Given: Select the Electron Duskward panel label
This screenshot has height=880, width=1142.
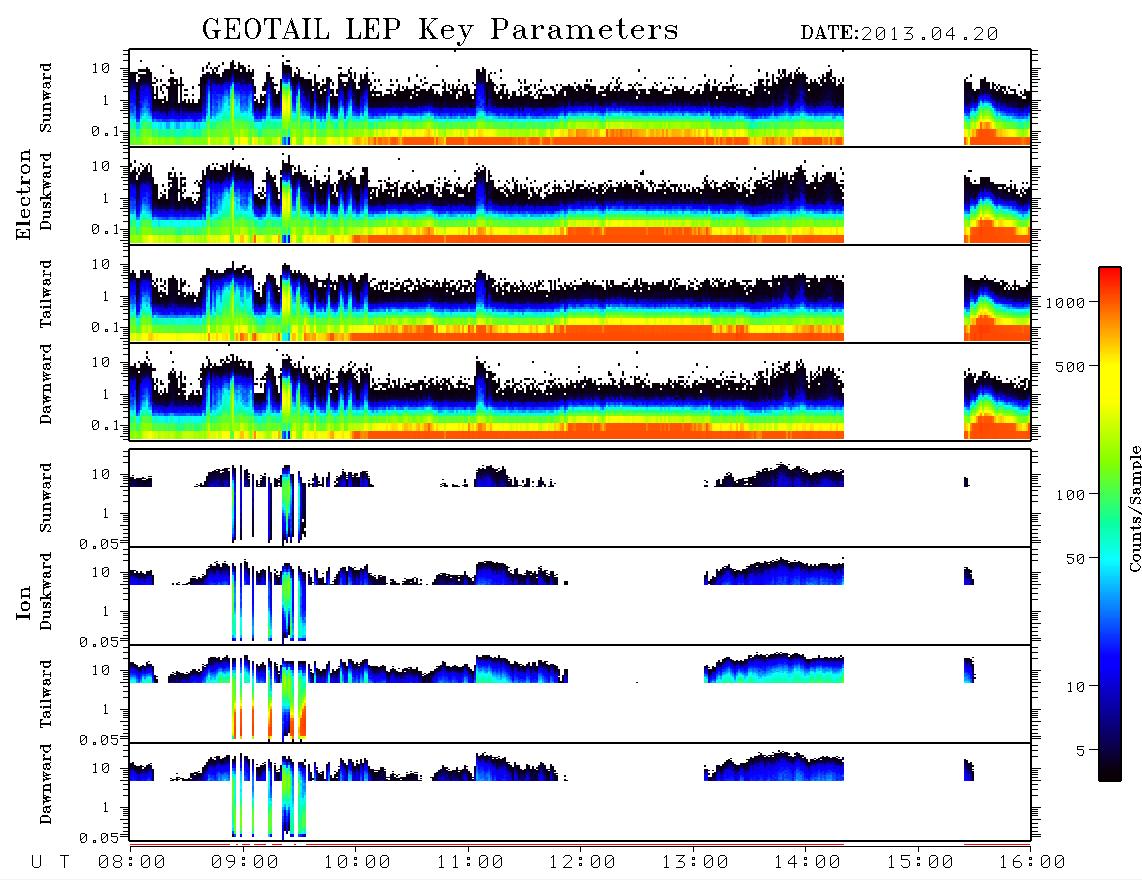Looking at the screenshot, I should click(46, 192).
